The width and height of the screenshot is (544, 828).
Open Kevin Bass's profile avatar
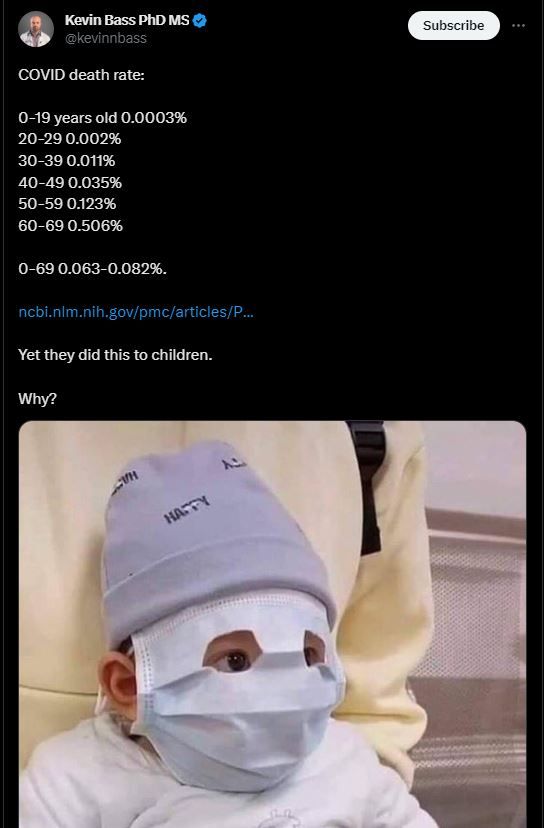tap(36, 29)
